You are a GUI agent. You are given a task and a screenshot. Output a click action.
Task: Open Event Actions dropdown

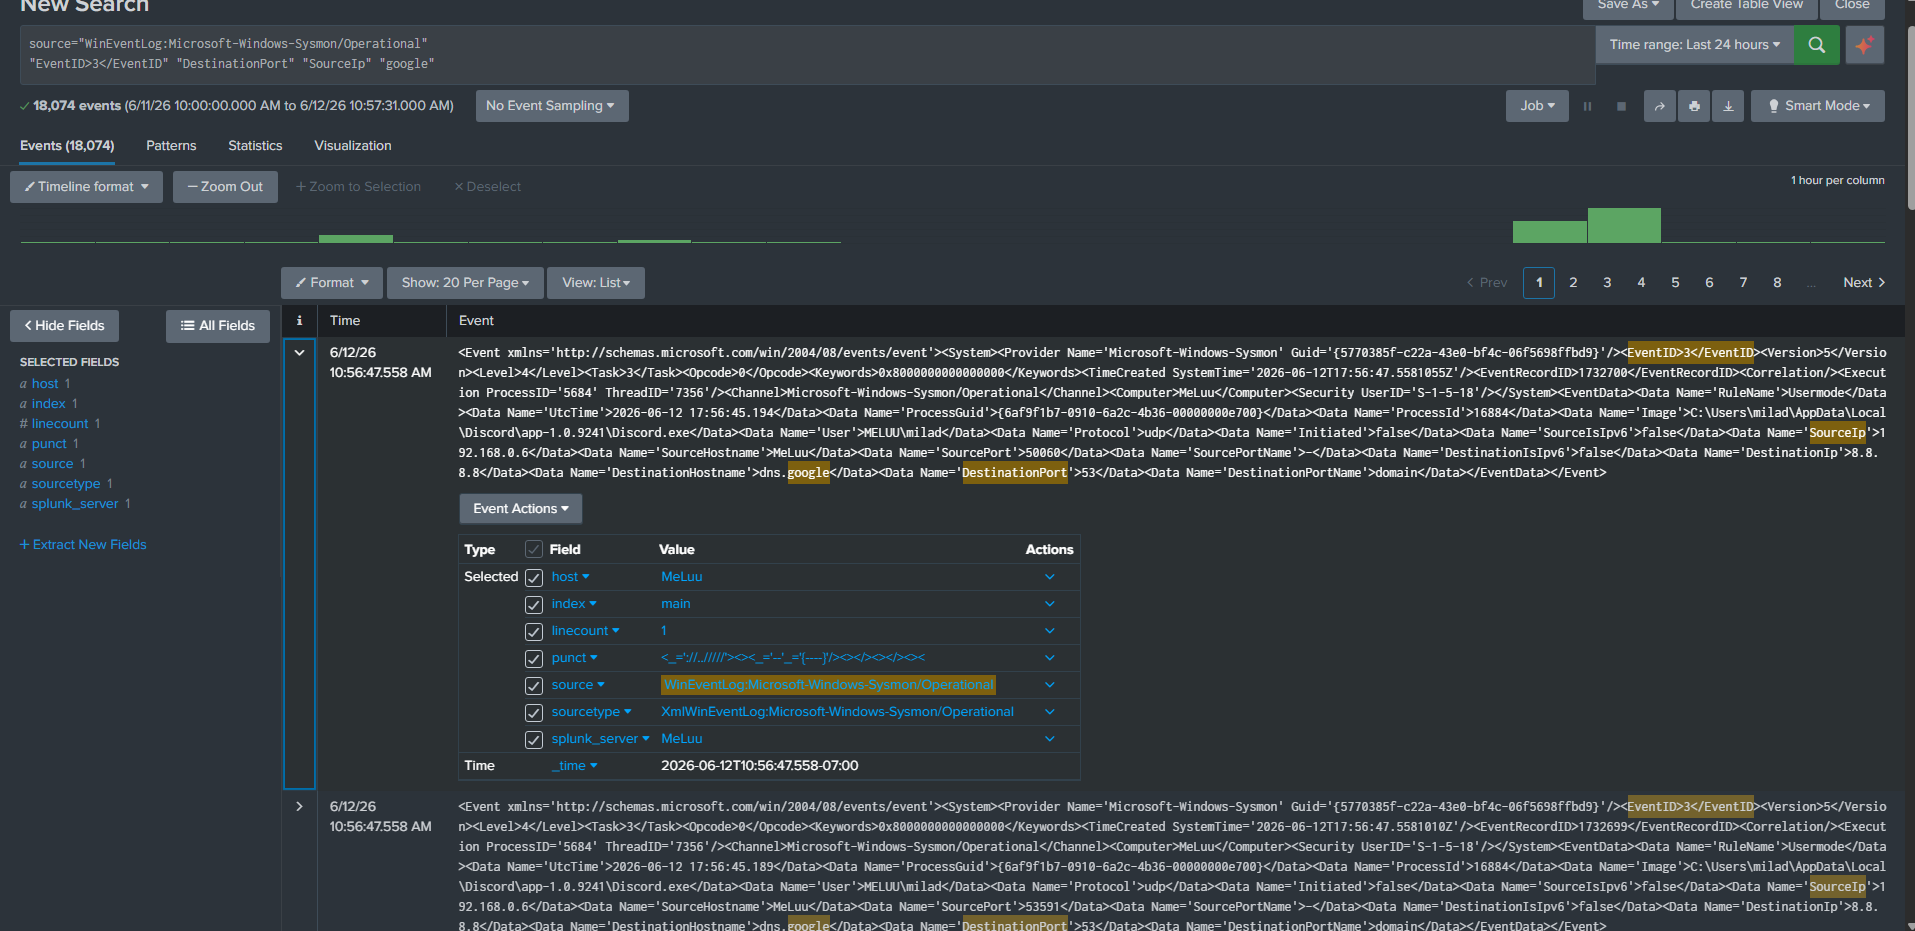(520, 509)
